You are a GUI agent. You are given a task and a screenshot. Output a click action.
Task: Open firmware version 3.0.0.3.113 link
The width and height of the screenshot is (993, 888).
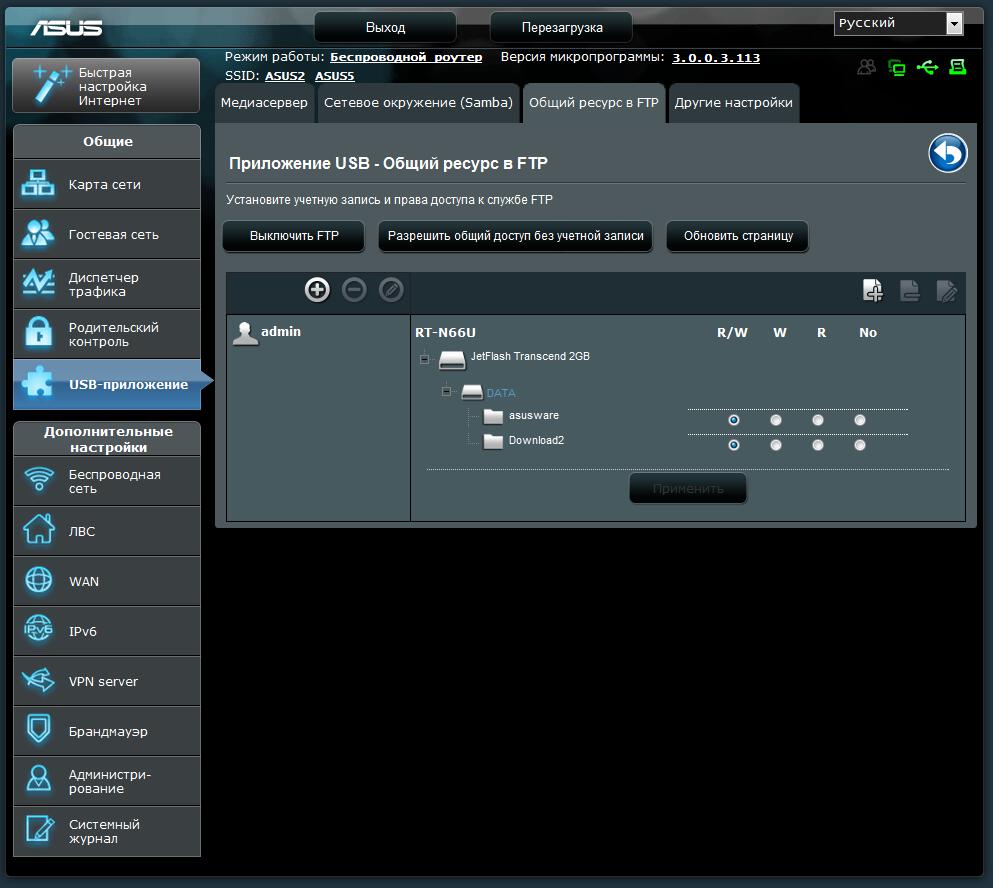(x=716, y=58)
